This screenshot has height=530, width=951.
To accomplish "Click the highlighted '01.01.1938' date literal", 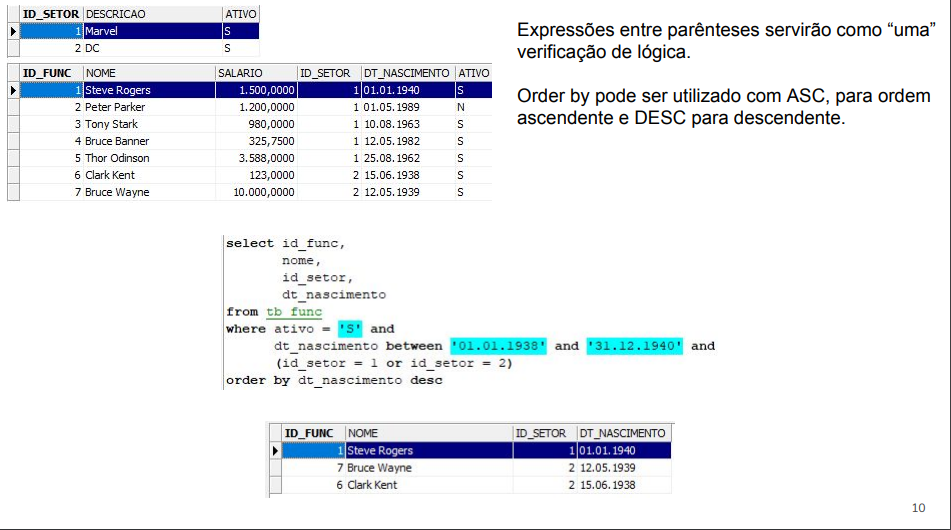I will click(498, 346).
